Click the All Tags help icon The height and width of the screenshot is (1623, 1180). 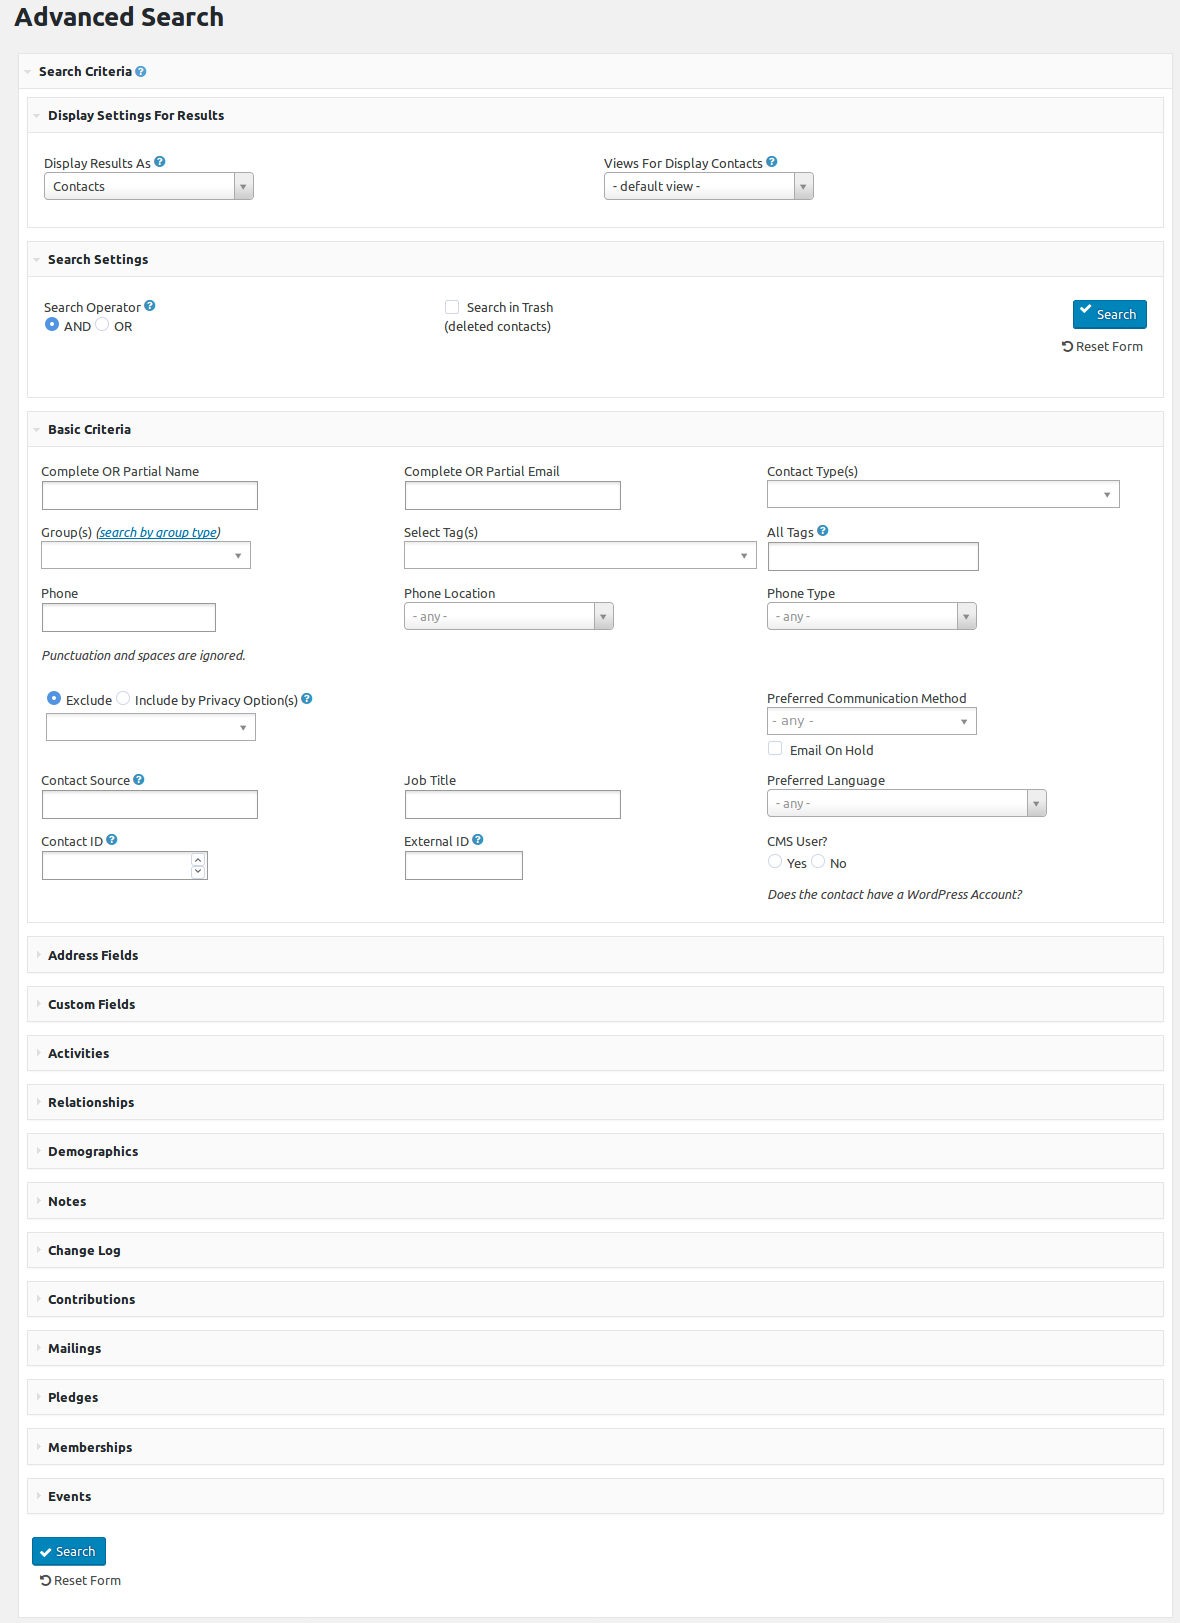click(823, 531)
